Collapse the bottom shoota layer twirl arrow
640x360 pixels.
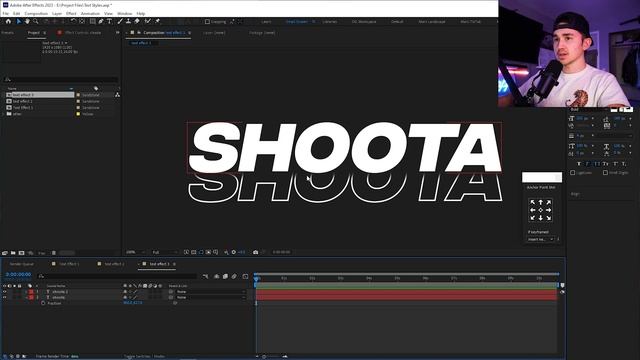[26, 298]
